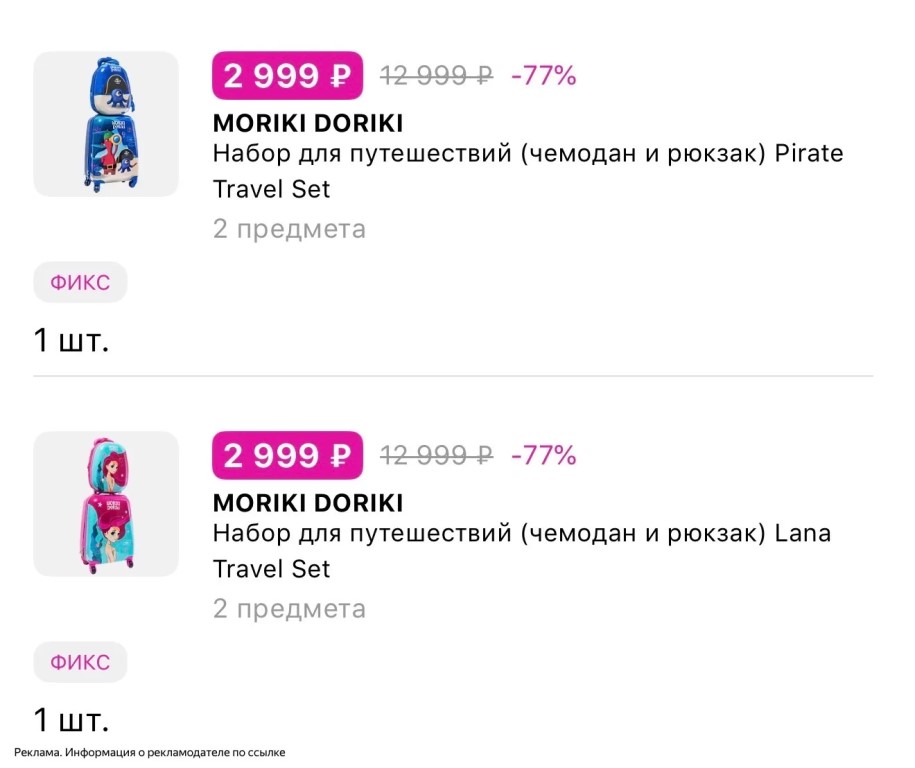Click the crossed-out 12 999 ₽ price for Pirate set

pyautogui.click(x=436, y=76)
